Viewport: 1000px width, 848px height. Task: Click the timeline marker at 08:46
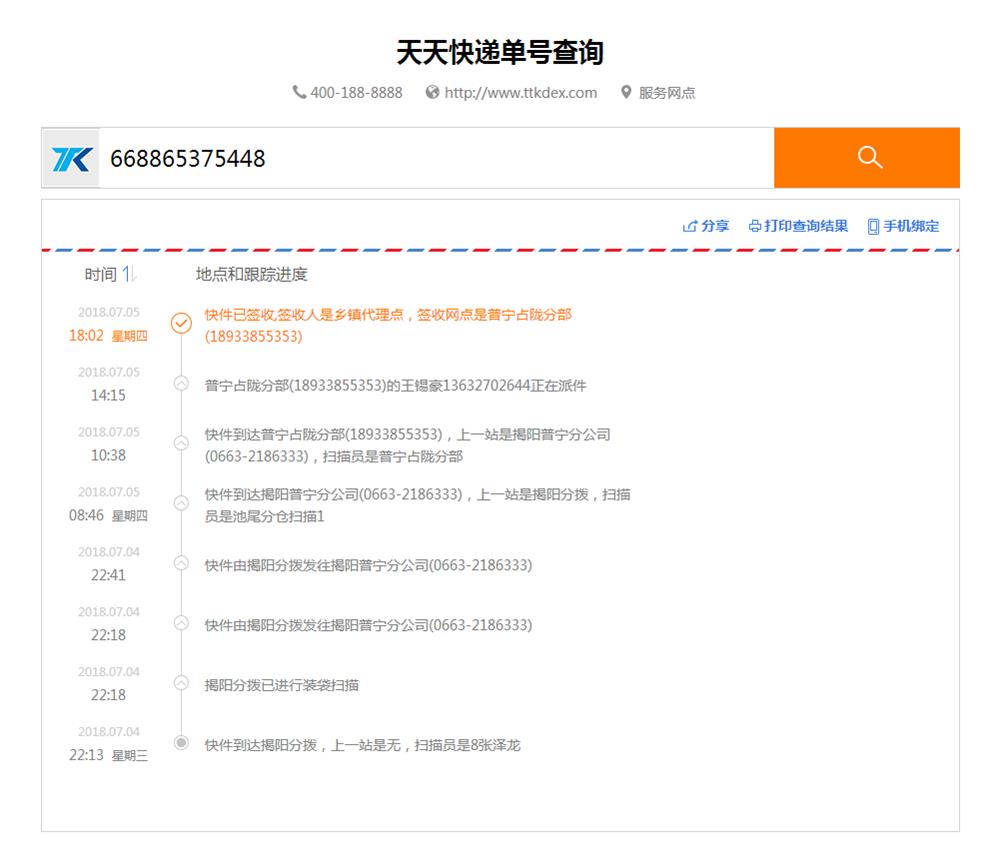click(x=181, y=503)
